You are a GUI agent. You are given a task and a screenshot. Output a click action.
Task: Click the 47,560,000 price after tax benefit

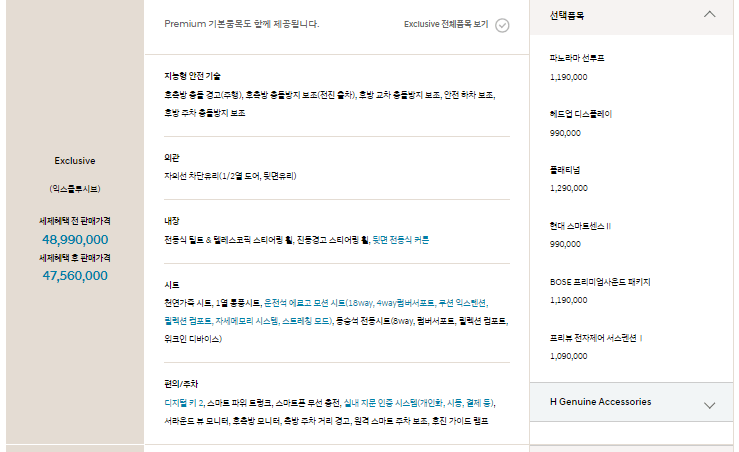tap(75, 276)
